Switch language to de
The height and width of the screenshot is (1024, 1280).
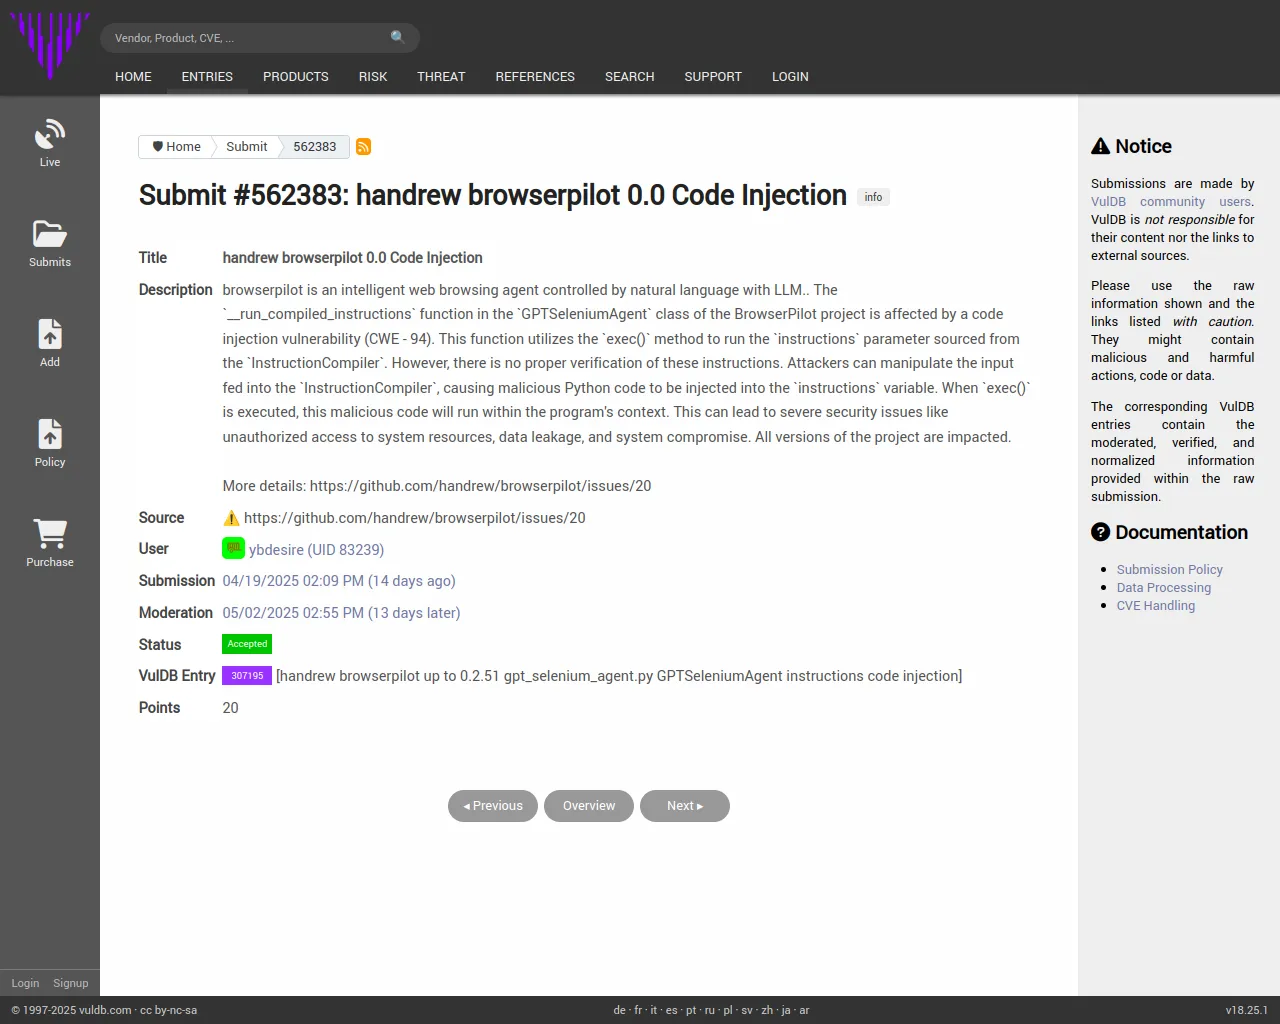(x=619, y=1010)
